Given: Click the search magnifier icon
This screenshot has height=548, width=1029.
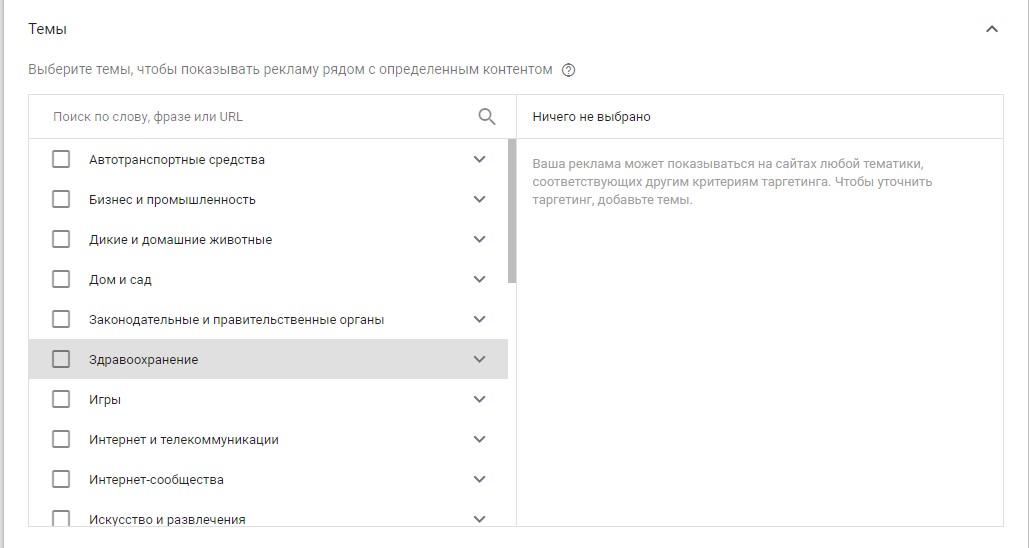Looking at the screenshot, I should pos(486,117).
